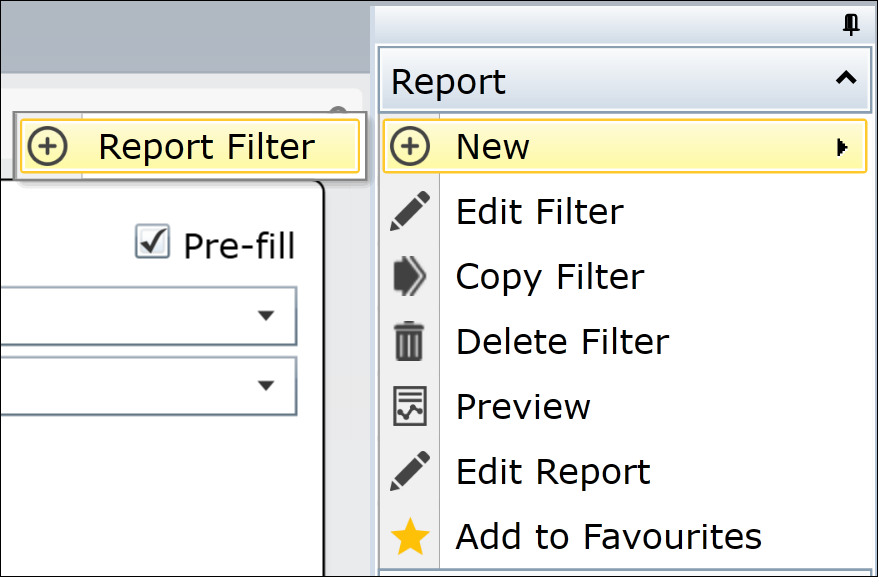Click the trash can icon for Delete Filter
Viewport: 878px width, 577px height.
[x=409, y=341]
